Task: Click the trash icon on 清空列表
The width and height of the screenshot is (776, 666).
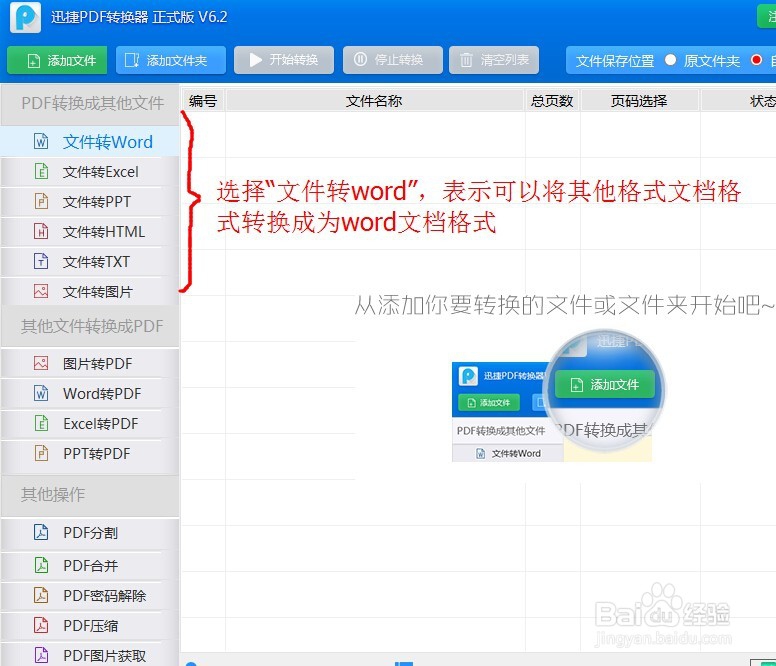Action: [x=466, y=60]
